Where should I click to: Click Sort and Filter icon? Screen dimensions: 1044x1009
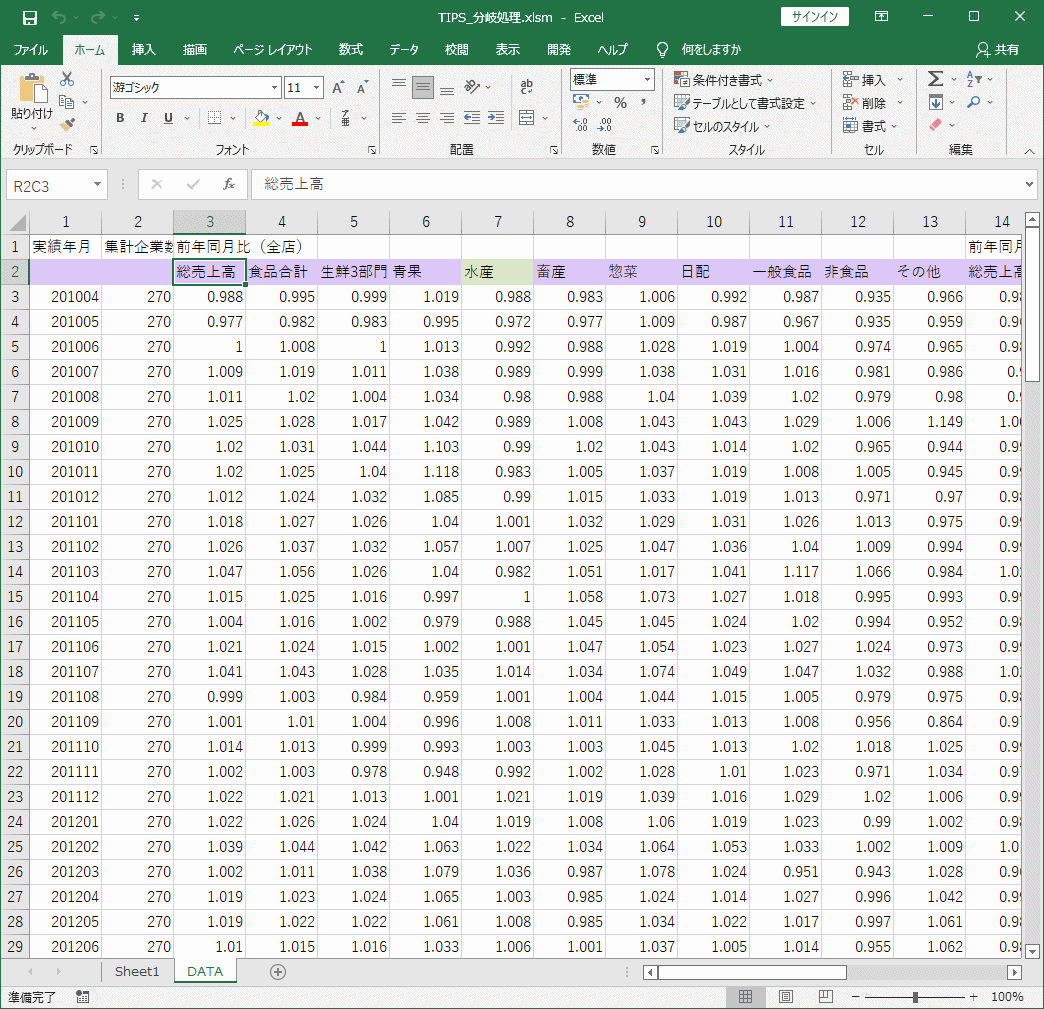[973, 79]
